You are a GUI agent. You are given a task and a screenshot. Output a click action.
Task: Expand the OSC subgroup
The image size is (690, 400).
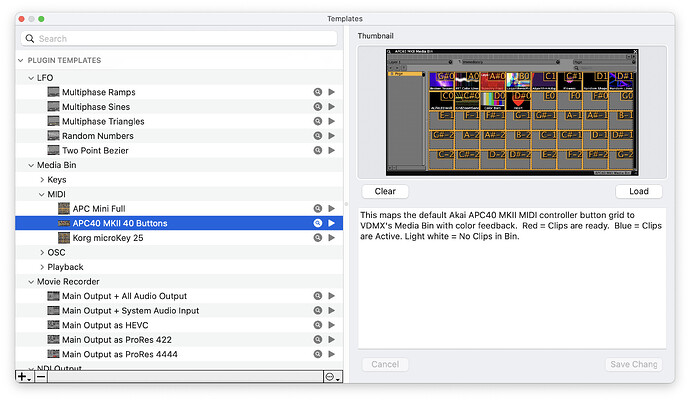click(42, 253)
